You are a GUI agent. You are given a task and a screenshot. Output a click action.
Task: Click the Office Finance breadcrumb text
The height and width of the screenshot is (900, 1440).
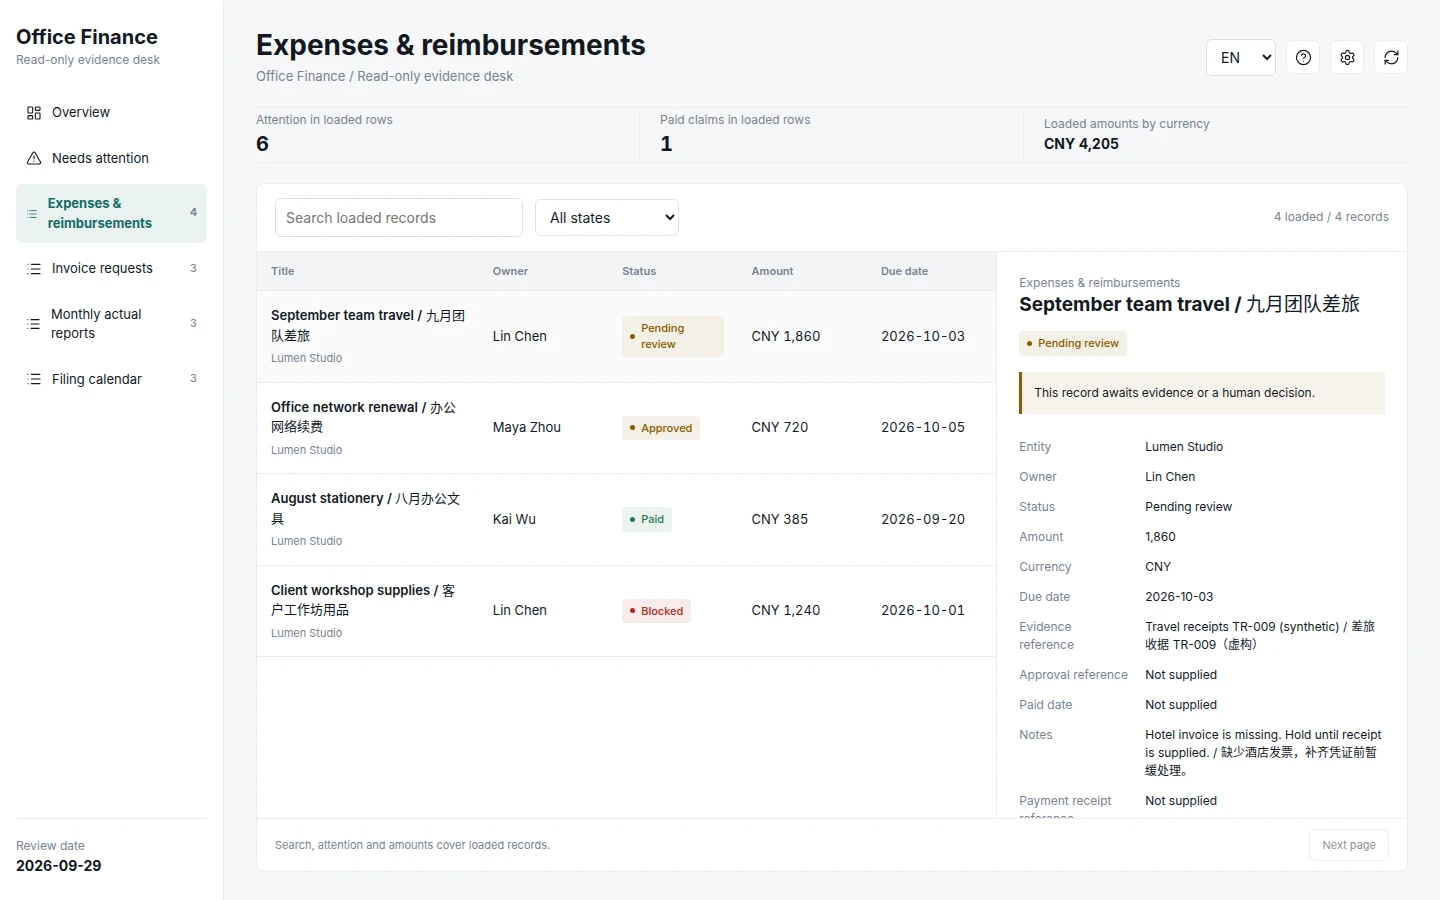[x=300, y=76]
